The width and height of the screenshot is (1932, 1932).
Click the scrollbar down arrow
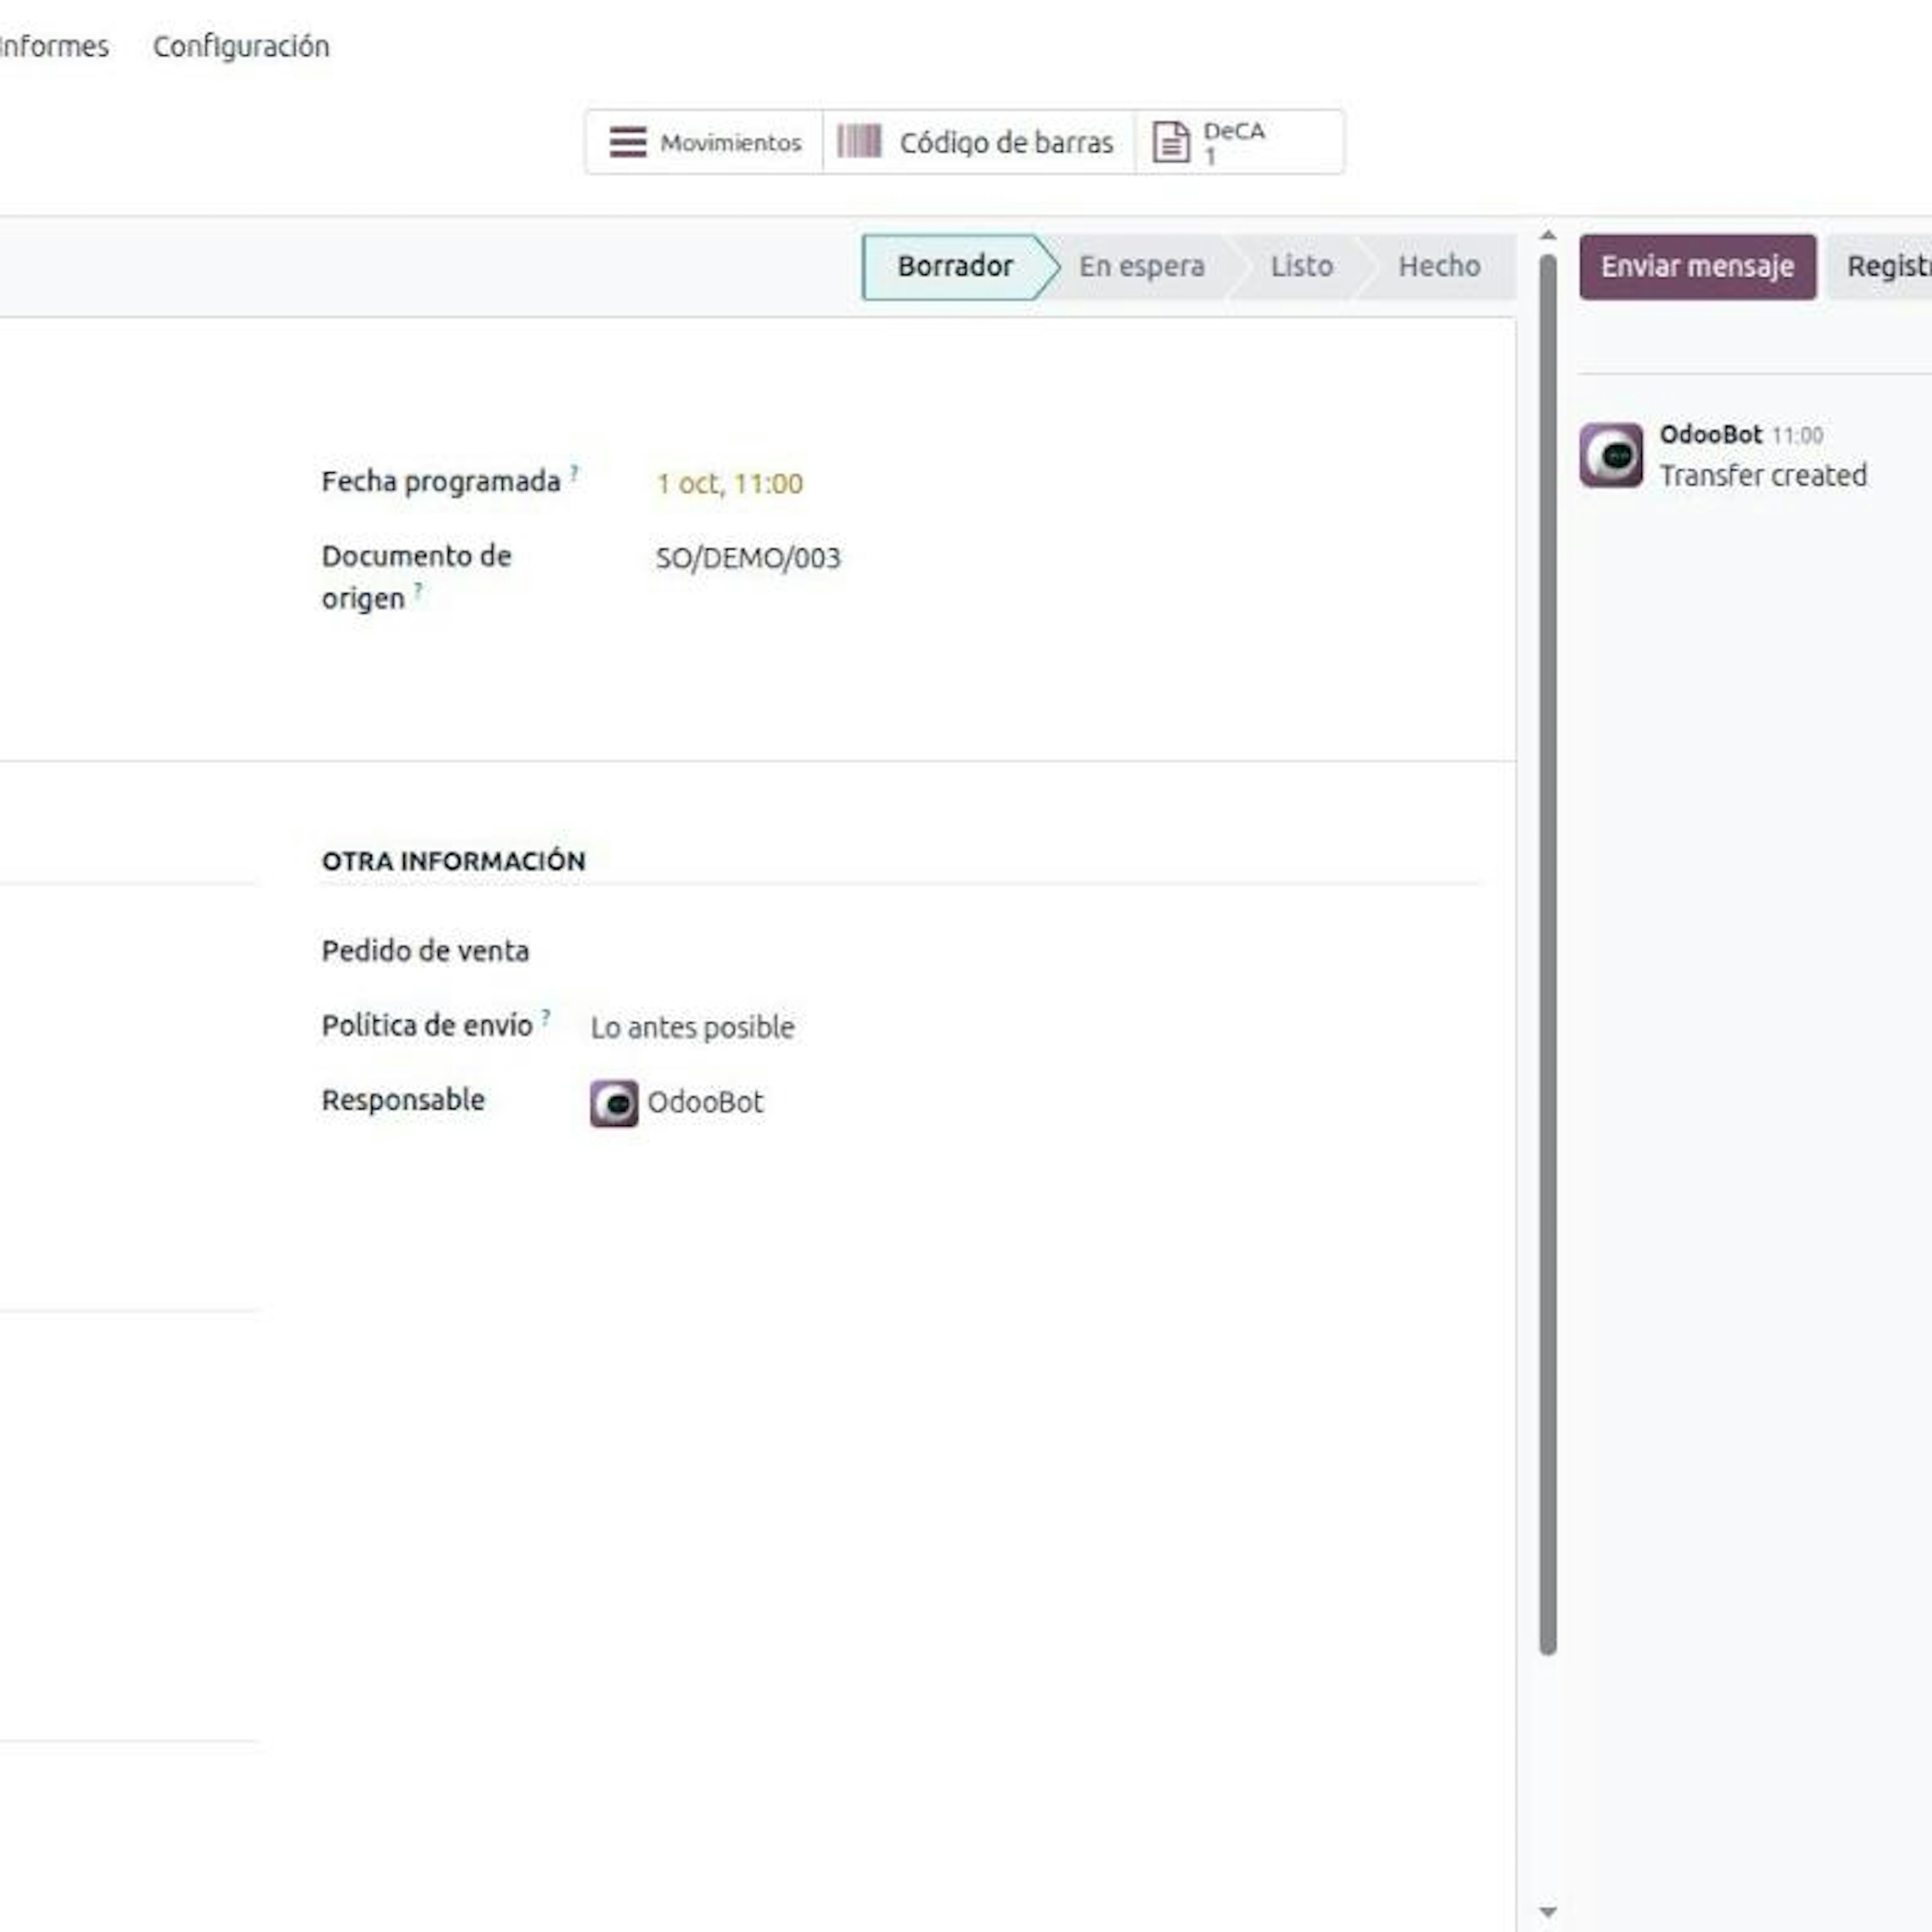click(1548, 1912)
